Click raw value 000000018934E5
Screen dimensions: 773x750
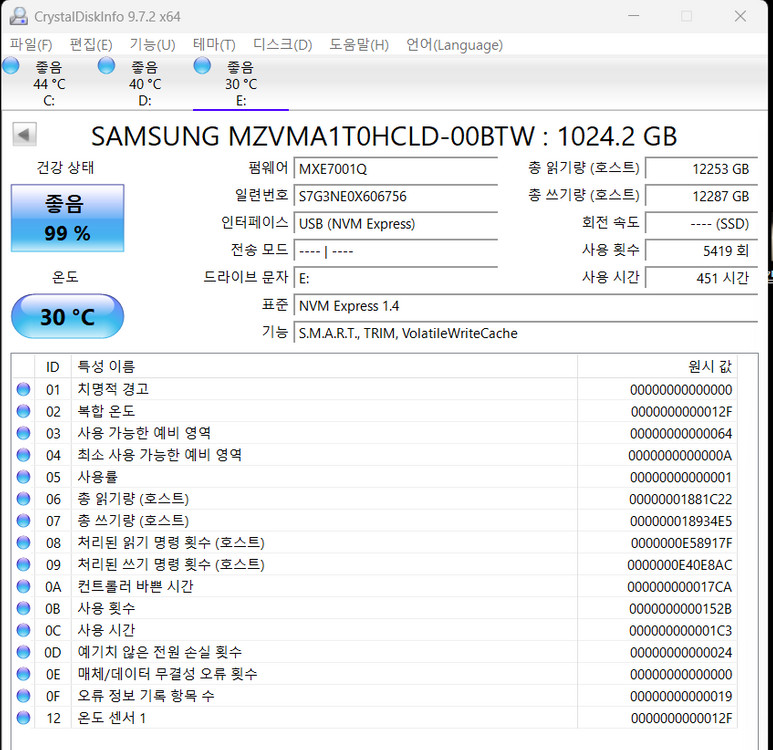coord(681,521)
